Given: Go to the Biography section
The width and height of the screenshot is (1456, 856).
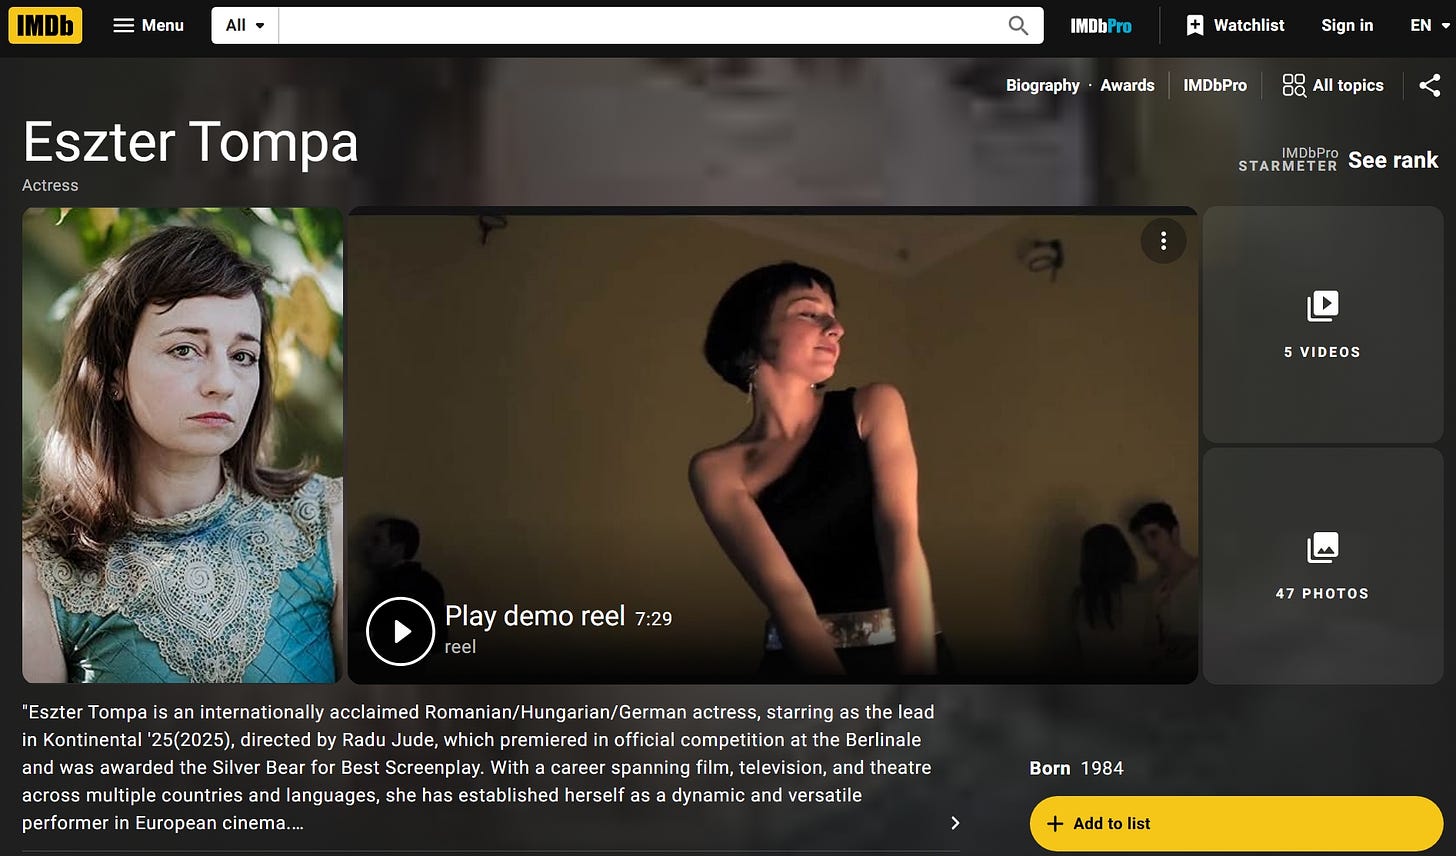Looking at the screenshot, I should point(1042,86).
